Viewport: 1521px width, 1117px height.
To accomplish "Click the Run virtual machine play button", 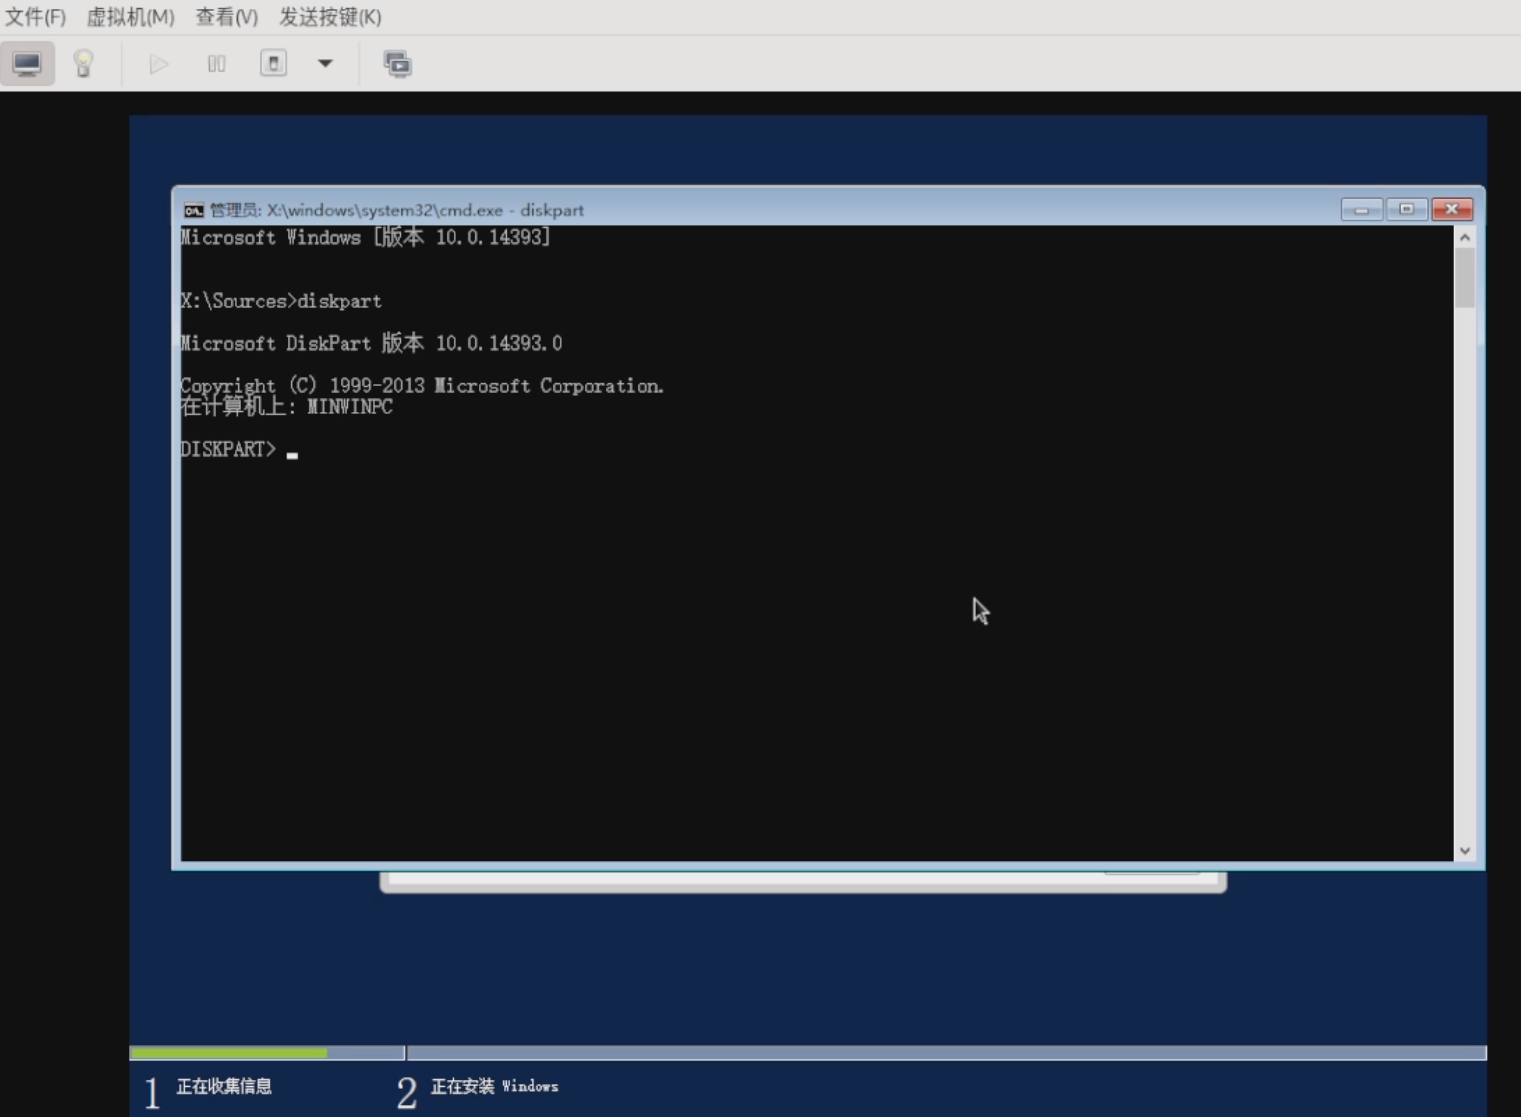I will [x=158, y=64].
